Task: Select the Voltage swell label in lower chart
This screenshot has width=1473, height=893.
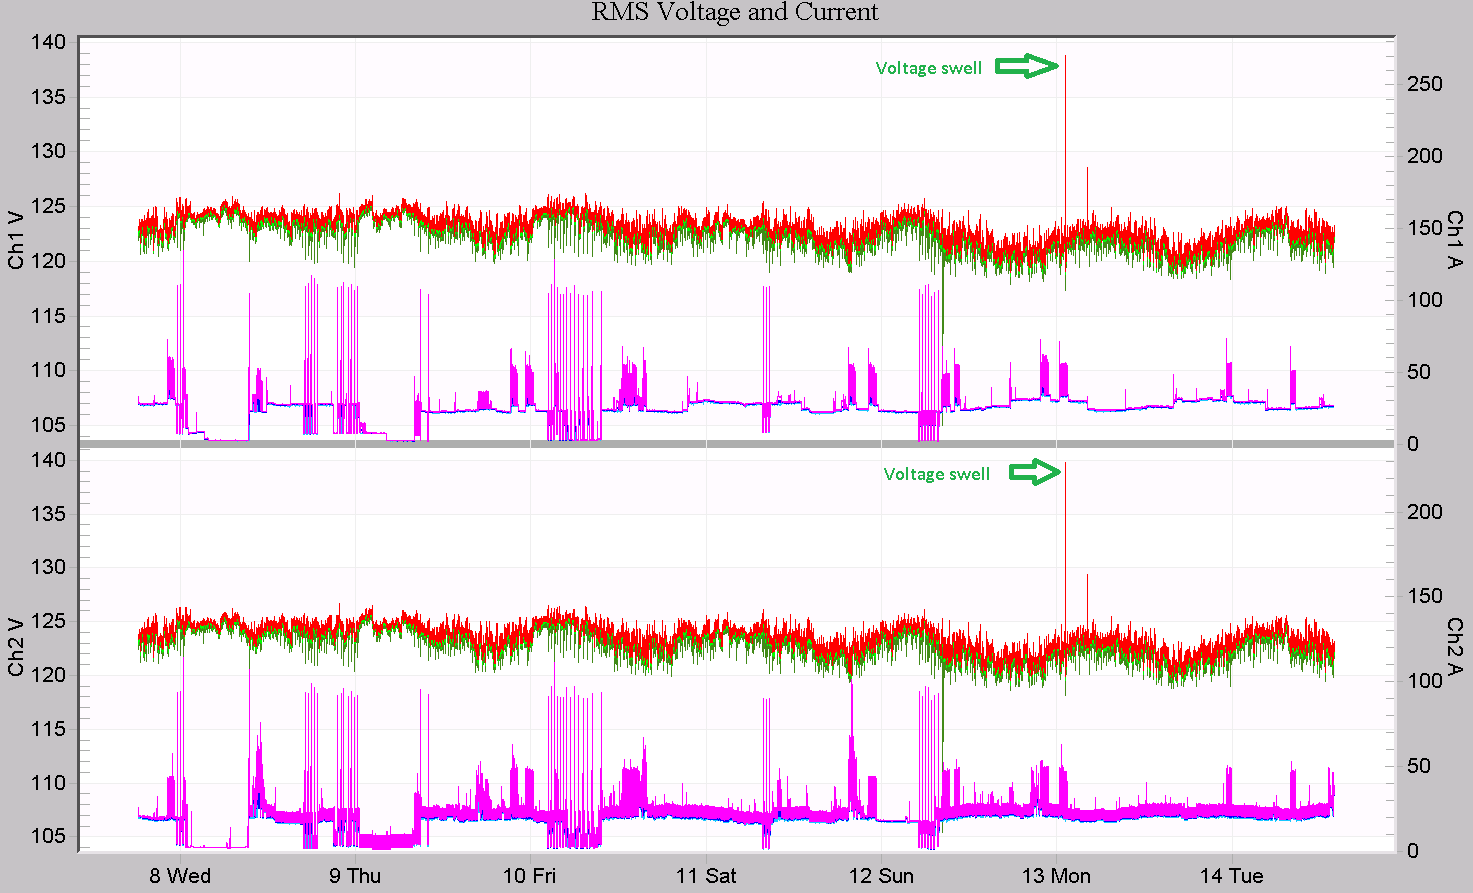Action: pyautogui.click(x=936, y=474)
